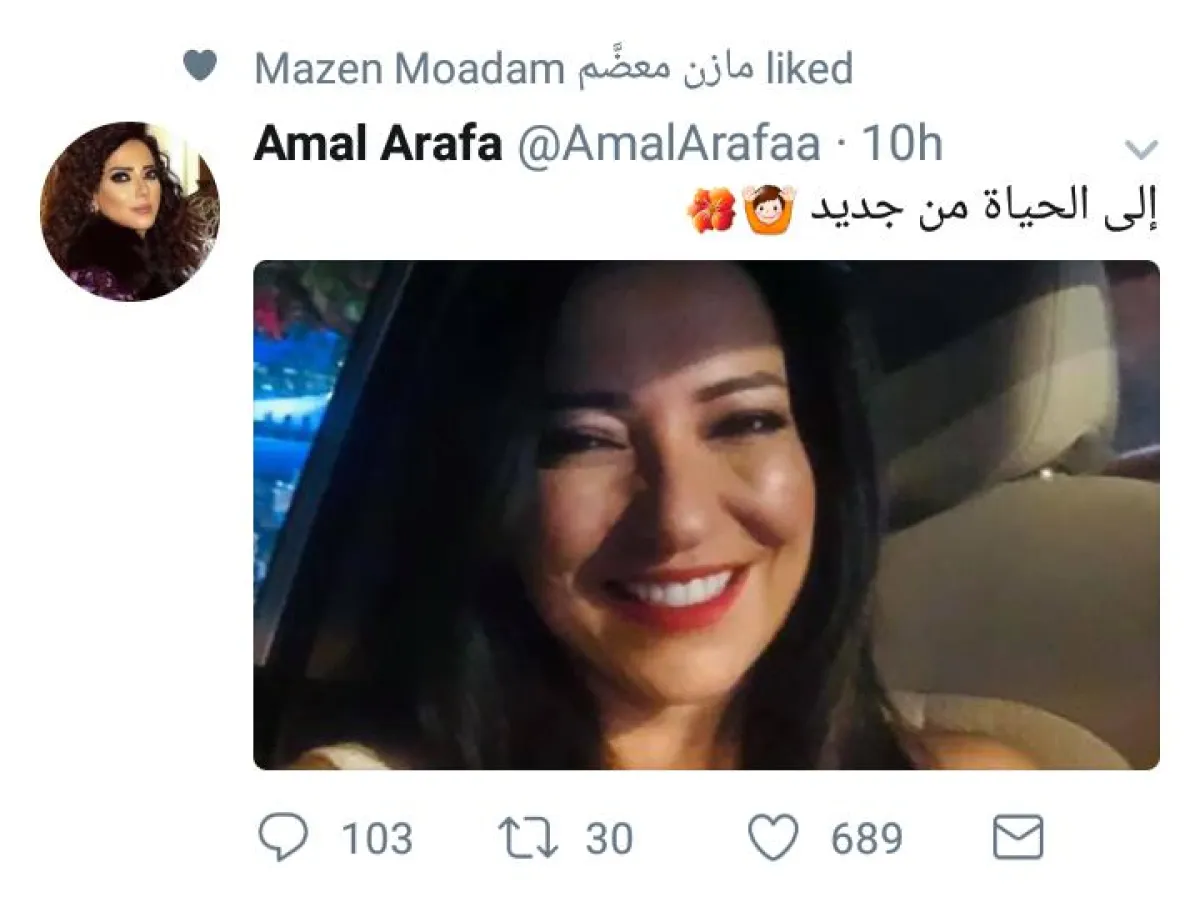This screenshot has height=902, width=1200.
Task: Click the word liked in header
Action: (x=808, y=69)
